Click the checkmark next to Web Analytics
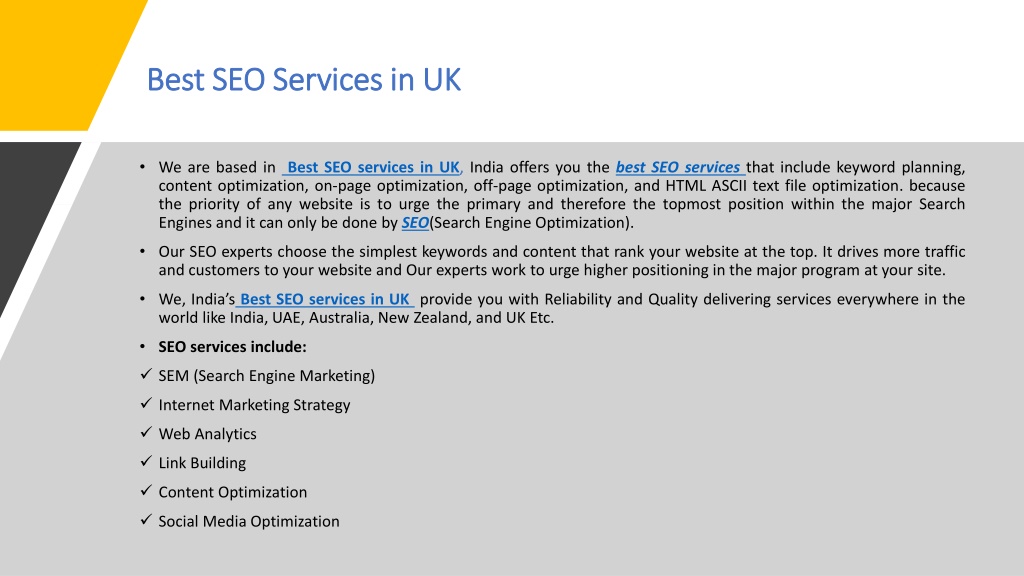 [x=146, y=432]
